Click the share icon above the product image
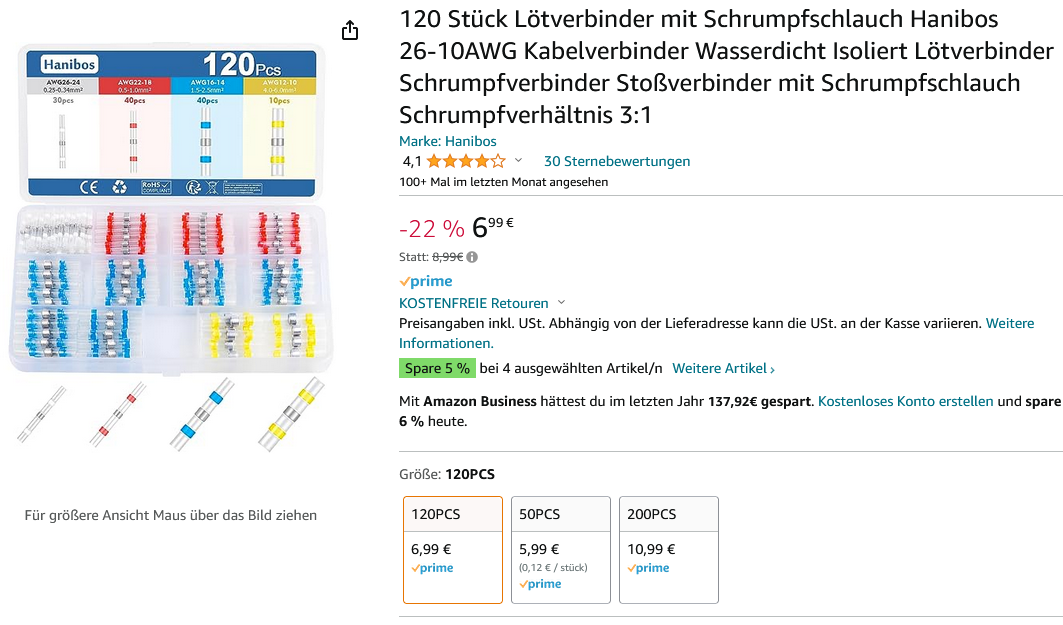This screenshot has height=625, width=1063. [x=350, y=31]
